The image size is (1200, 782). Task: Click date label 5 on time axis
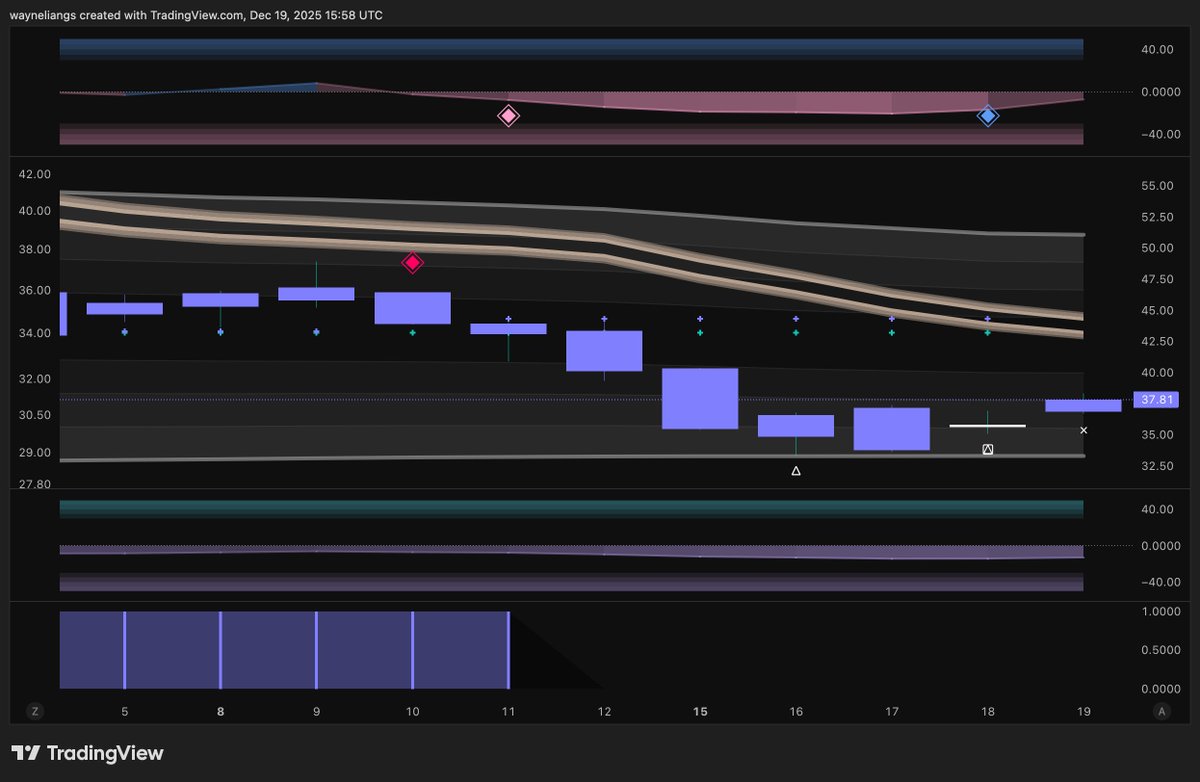(124, 712)
